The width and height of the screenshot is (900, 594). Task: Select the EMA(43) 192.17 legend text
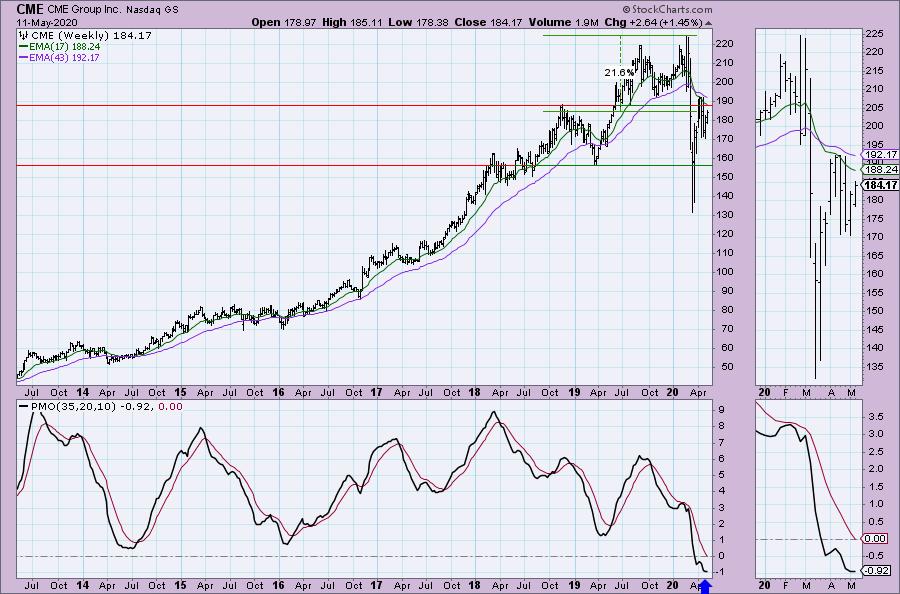[x=64, y=57]
